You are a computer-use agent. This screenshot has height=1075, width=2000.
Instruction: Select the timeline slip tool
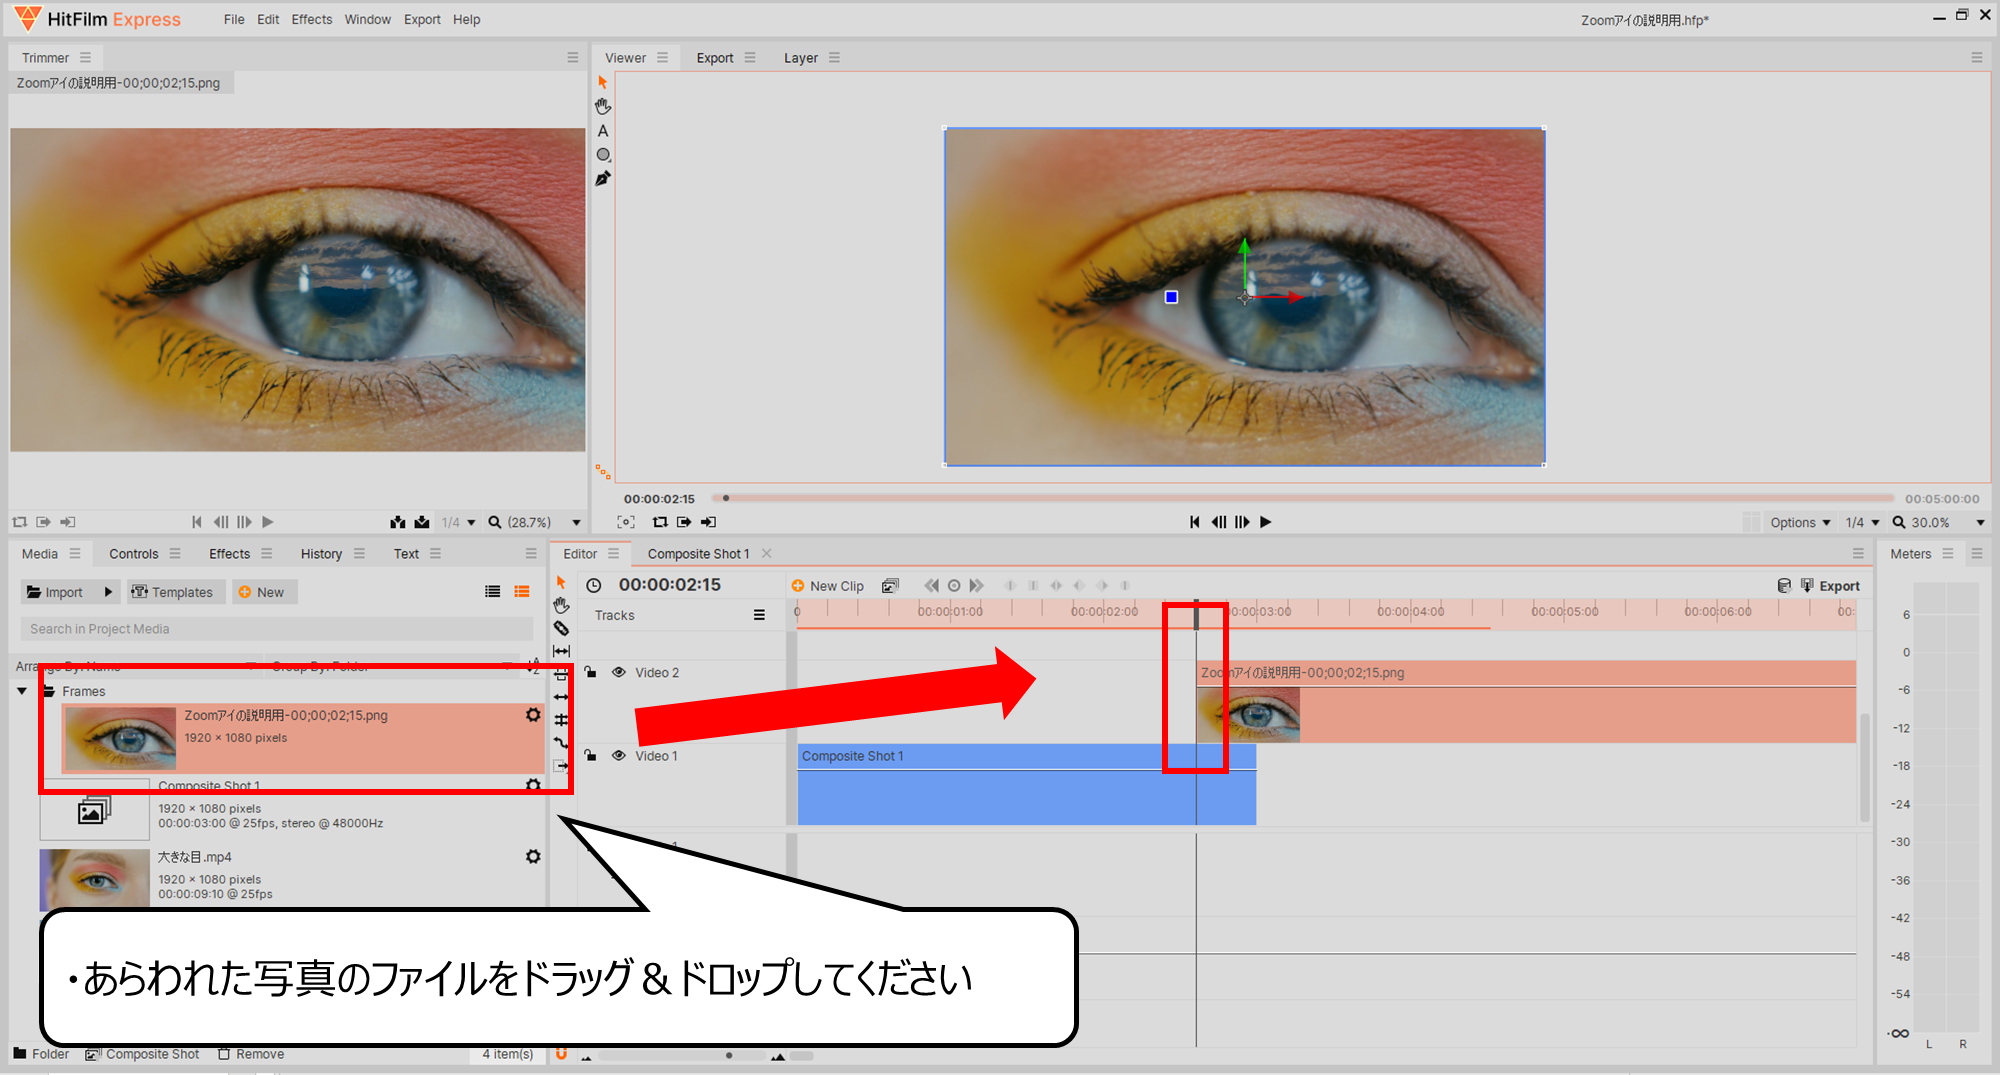(561, 651)
